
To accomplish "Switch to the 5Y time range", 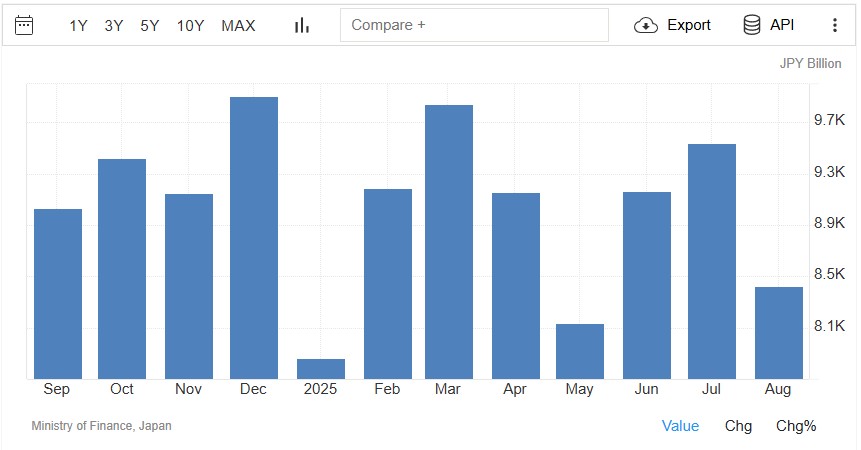I will coord(149,25).
